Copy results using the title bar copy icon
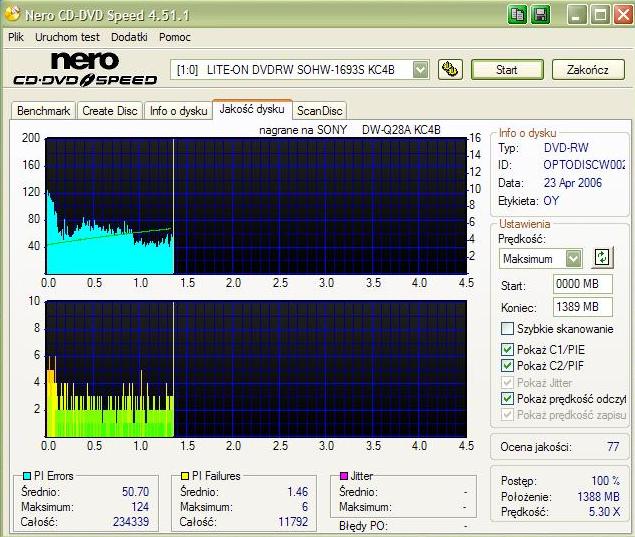635x537 pixels. 518,15
